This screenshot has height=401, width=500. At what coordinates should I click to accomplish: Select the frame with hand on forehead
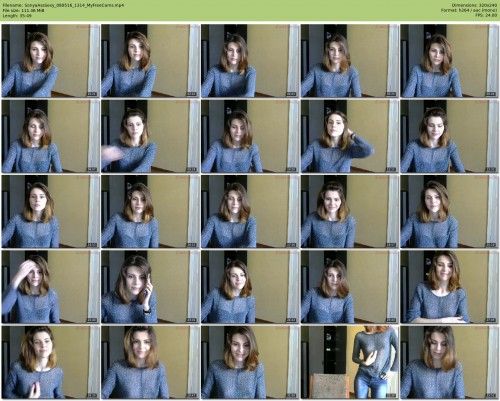[x=51, y=287]
